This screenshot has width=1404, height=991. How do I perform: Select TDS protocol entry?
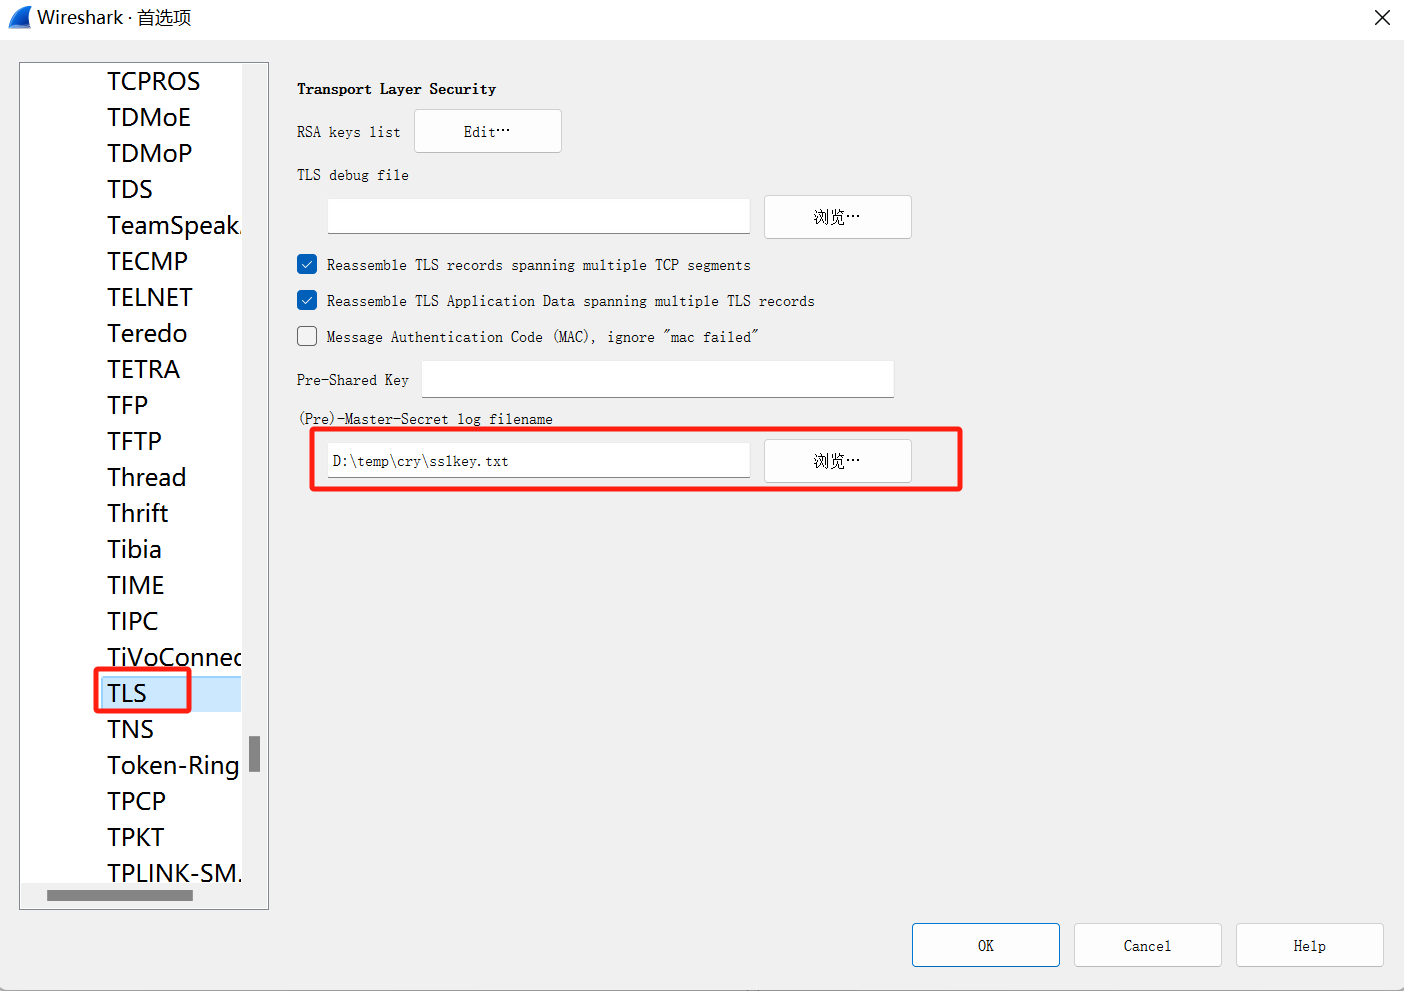(130, 189)
